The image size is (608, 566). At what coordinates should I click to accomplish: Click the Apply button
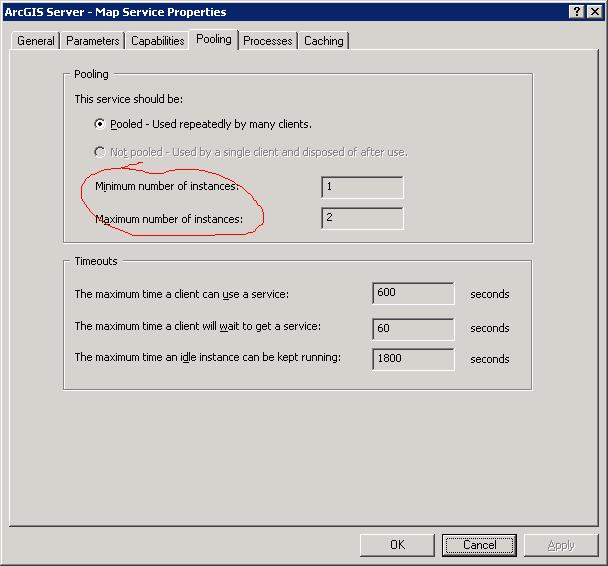[561, 545]
